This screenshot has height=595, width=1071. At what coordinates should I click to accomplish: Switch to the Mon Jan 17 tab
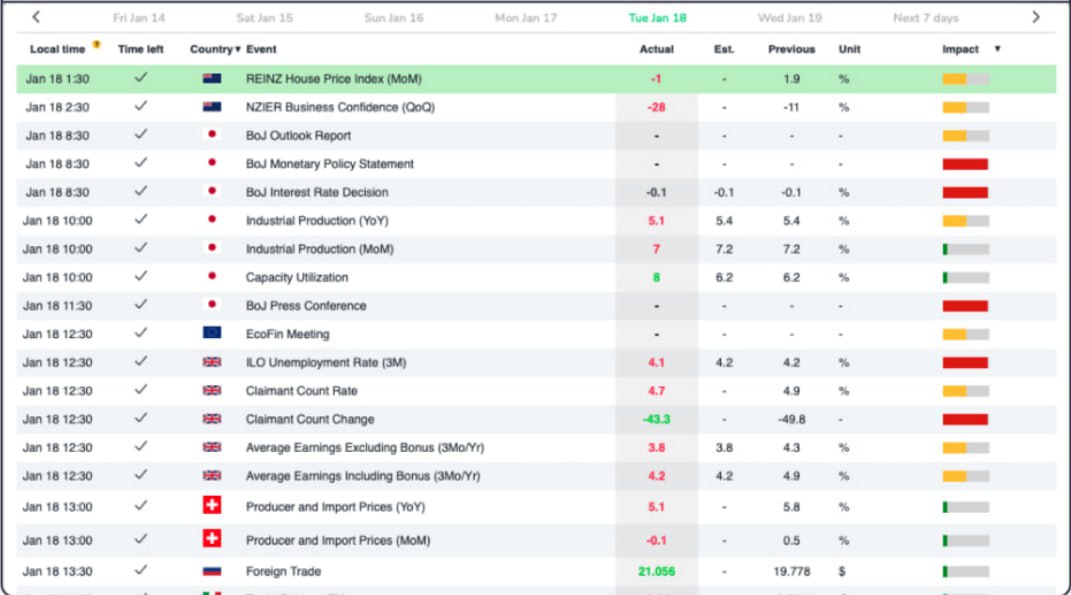coord(526,18)
